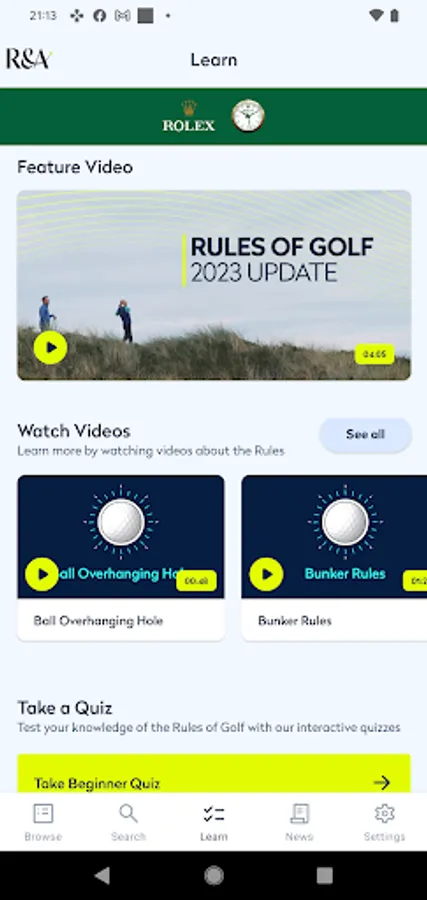Tap the Android recent apps square button

point(325,875)
